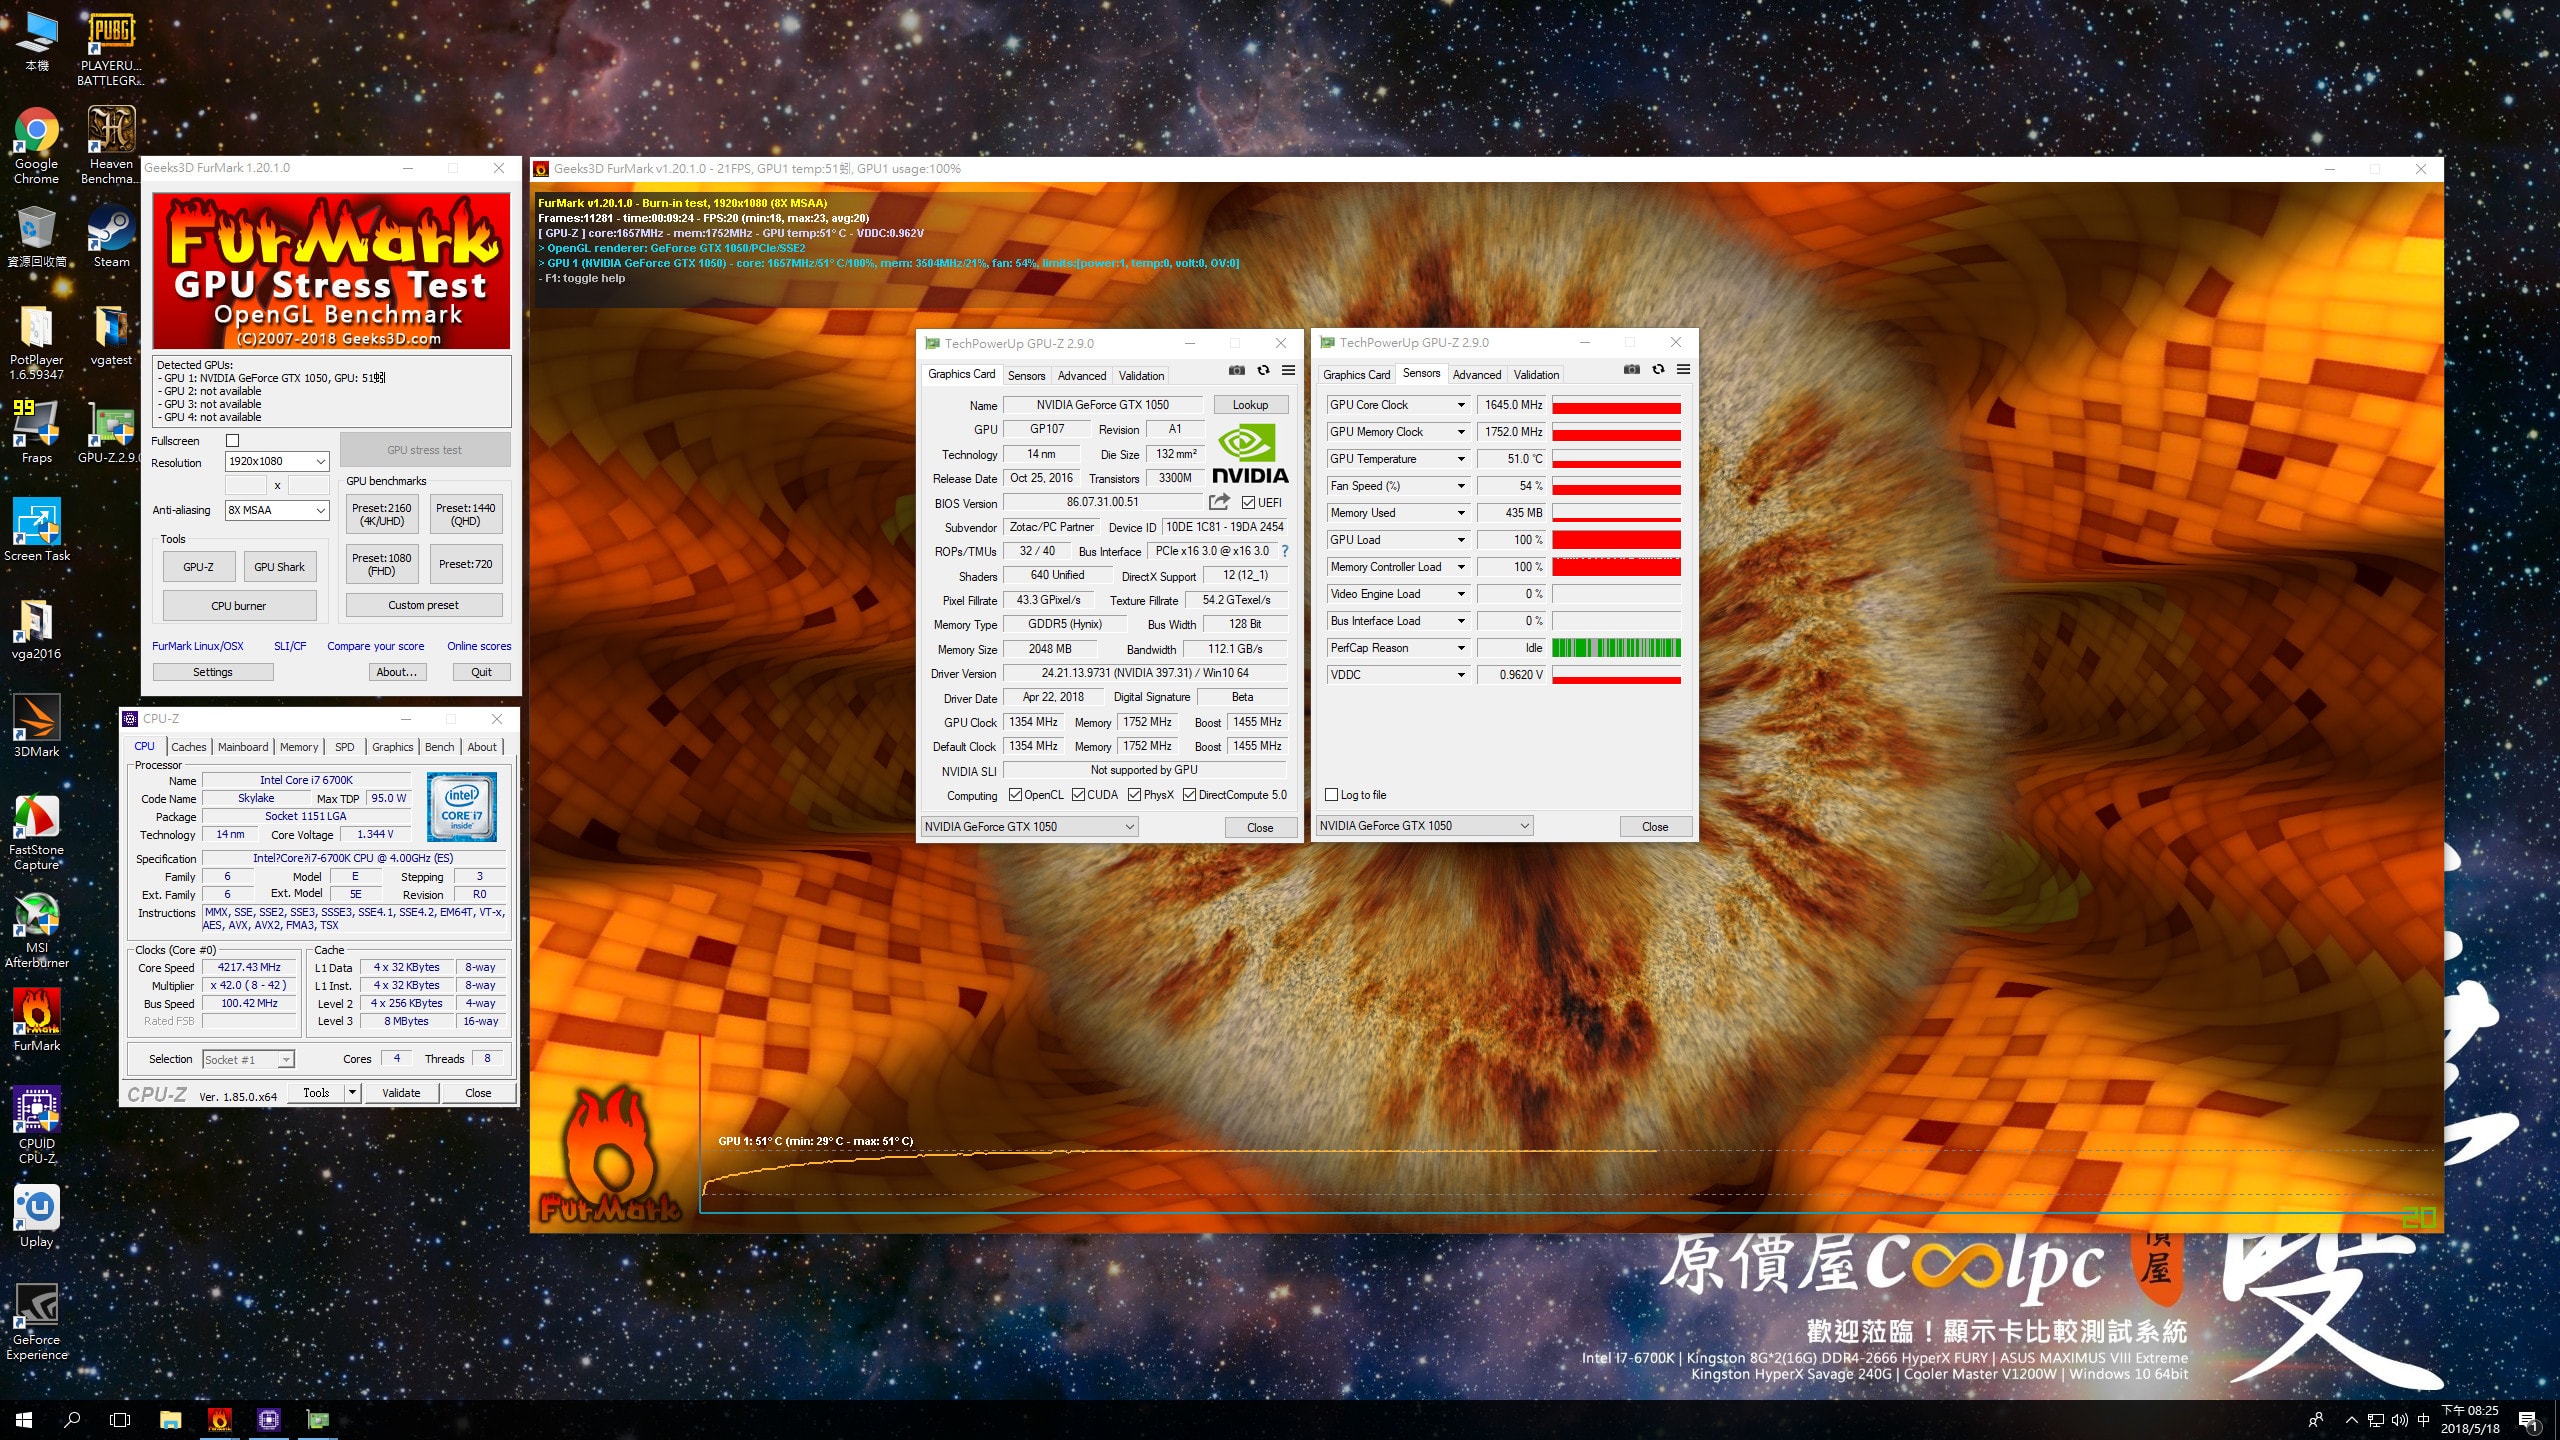This screenshot has height=1440, width=2560.
Task: Expand the GPU Core Clock sensor dropdown
Action: tap(1460, 405)
